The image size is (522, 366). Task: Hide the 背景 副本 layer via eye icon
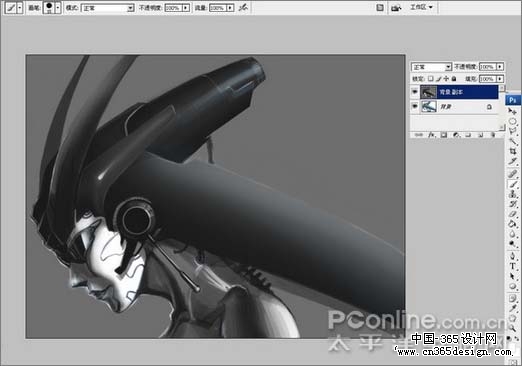pos(415,92)
